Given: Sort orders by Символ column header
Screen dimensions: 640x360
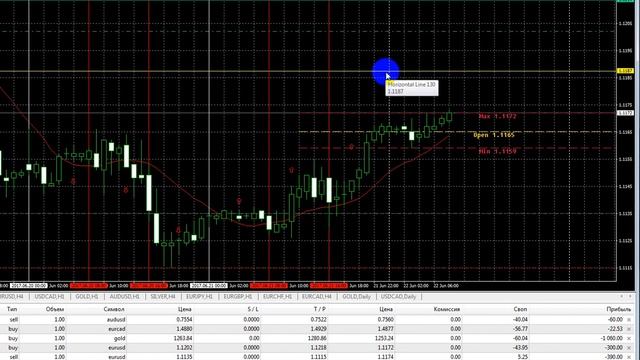Looking at the screenshot, I should (x=114, y=309).
